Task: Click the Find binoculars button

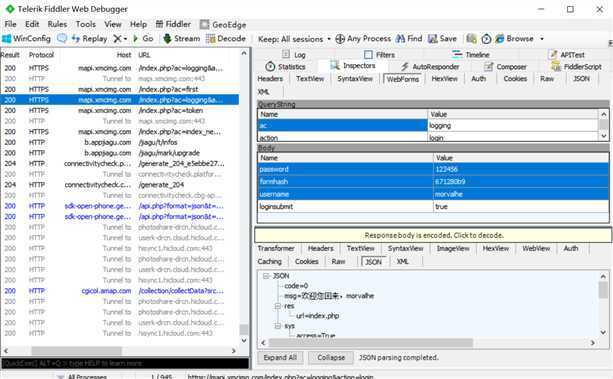Action: click(409, 38)
